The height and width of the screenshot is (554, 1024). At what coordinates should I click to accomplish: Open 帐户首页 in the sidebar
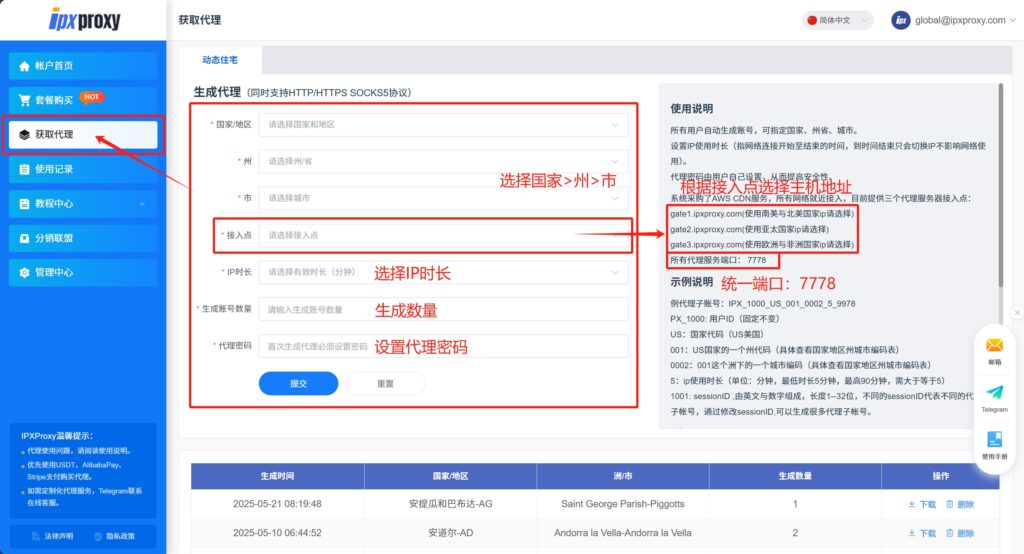coord(83,66)
